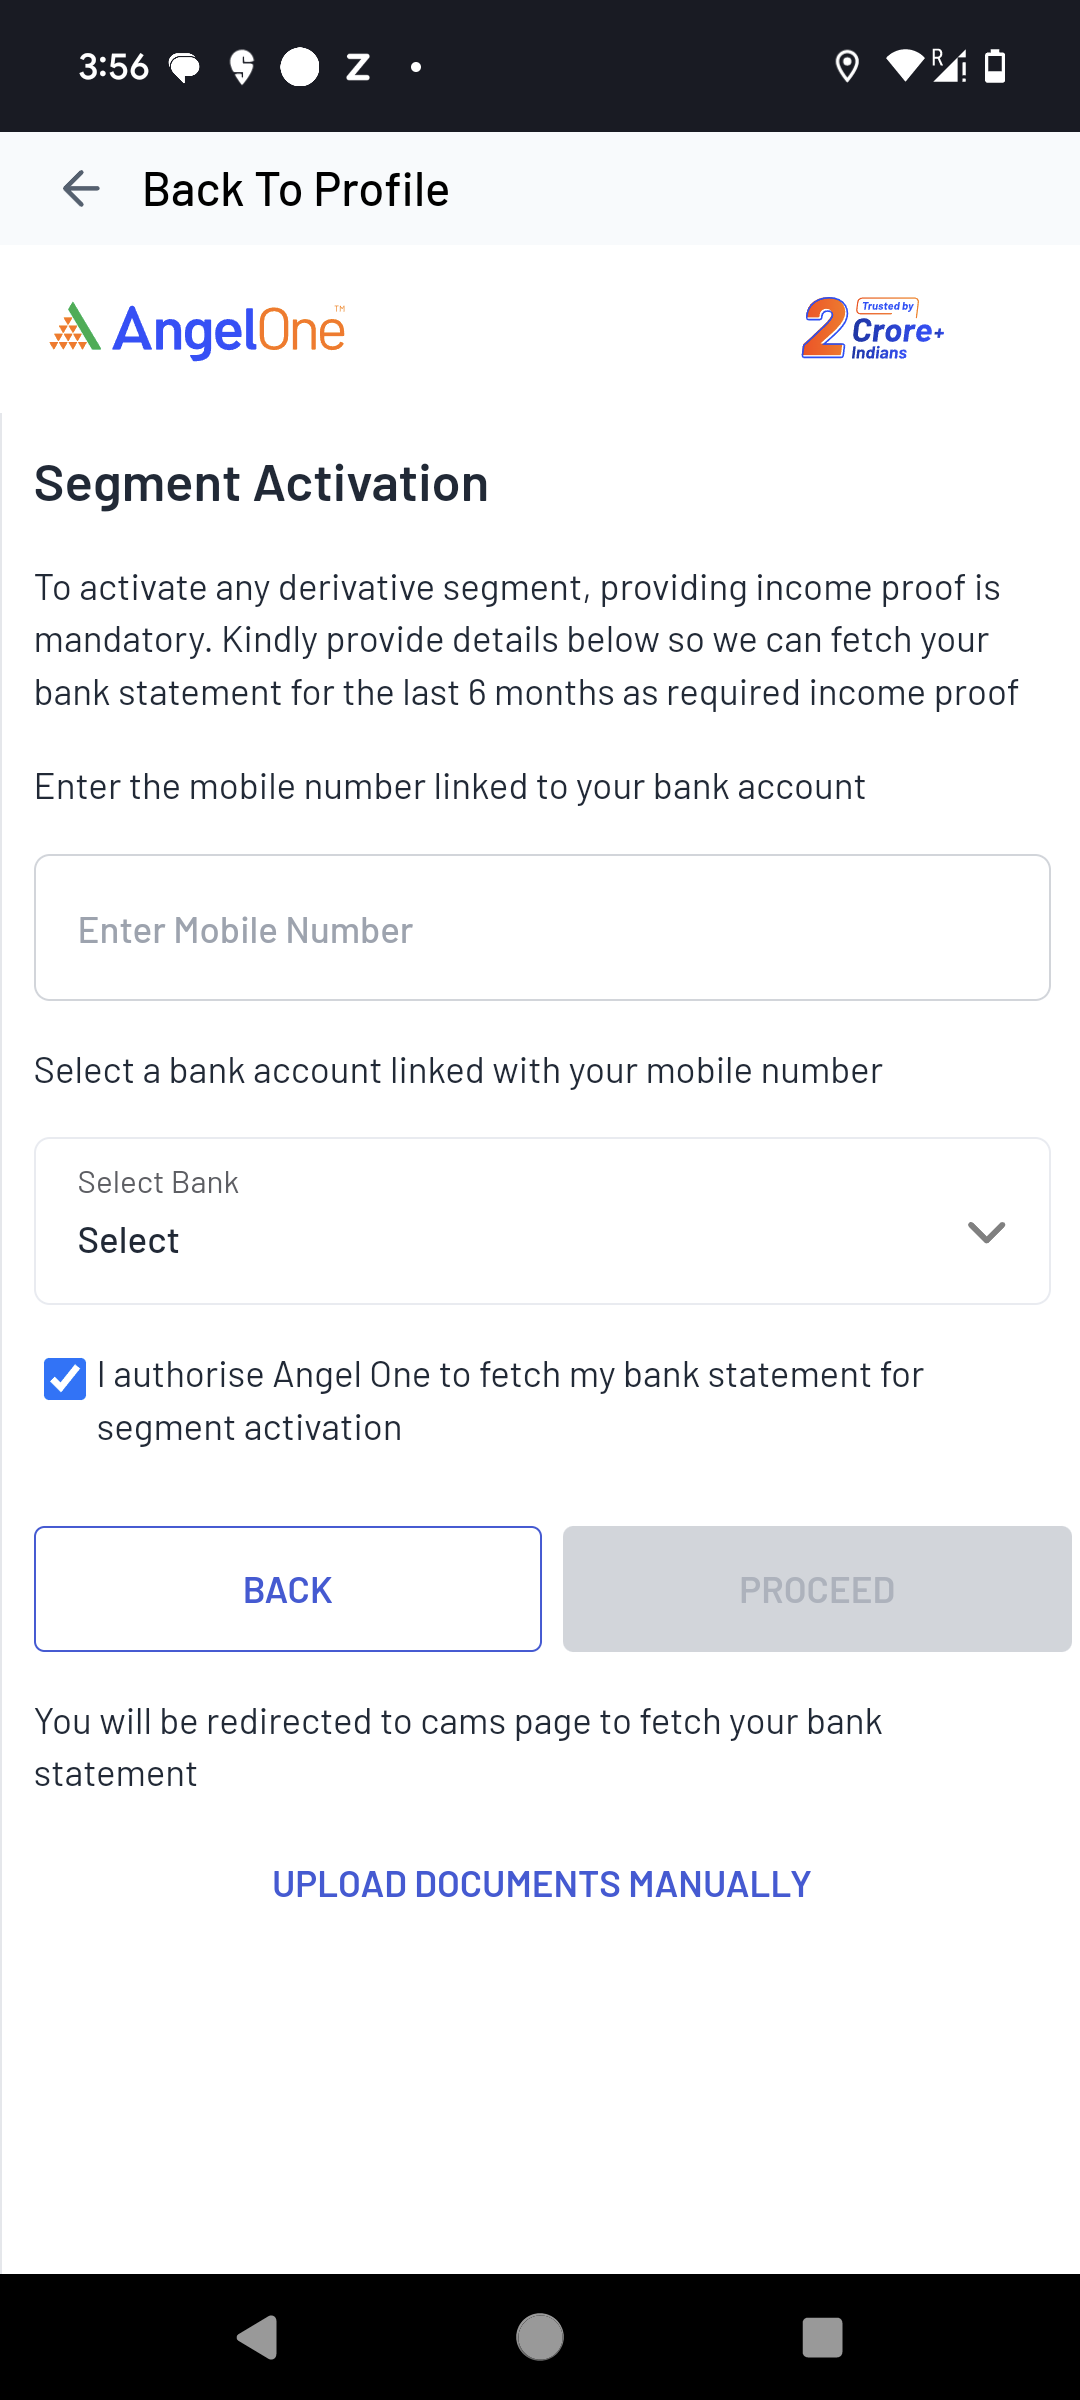Uncheck the authorise Angel One checkbox
This screenshot has width=1080, height=2400.
coord(65,1379)
